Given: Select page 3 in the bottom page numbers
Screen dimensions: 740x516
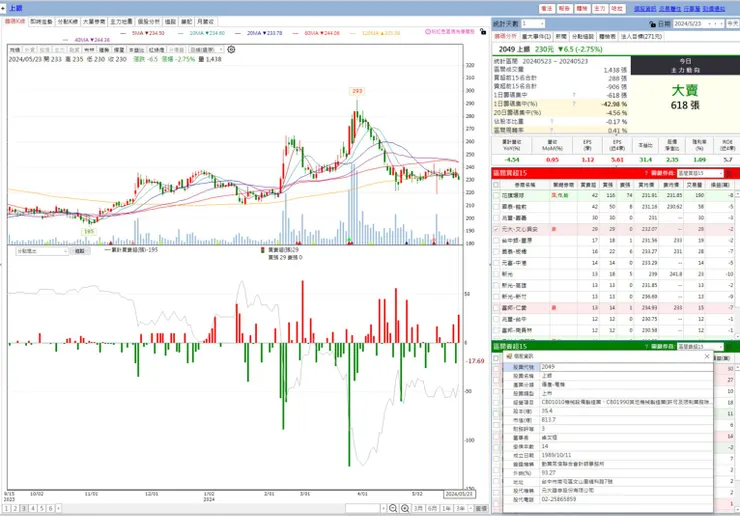Looking at the screenshot, I should (24, 508).
